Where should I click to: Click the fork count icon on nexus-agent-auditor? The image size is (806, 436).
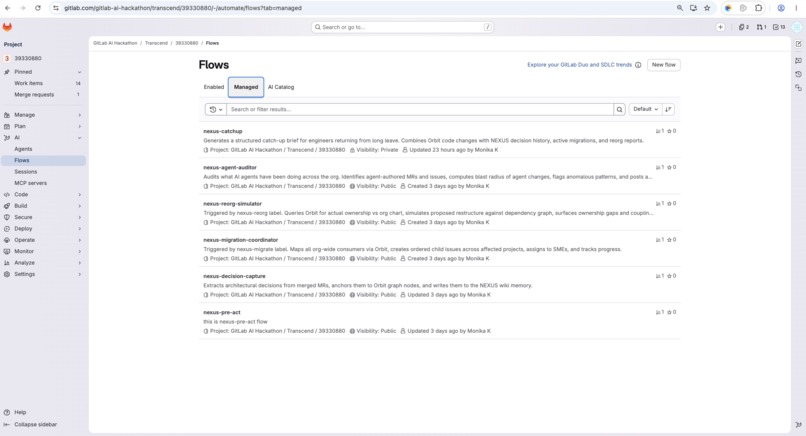coord(660,167)
